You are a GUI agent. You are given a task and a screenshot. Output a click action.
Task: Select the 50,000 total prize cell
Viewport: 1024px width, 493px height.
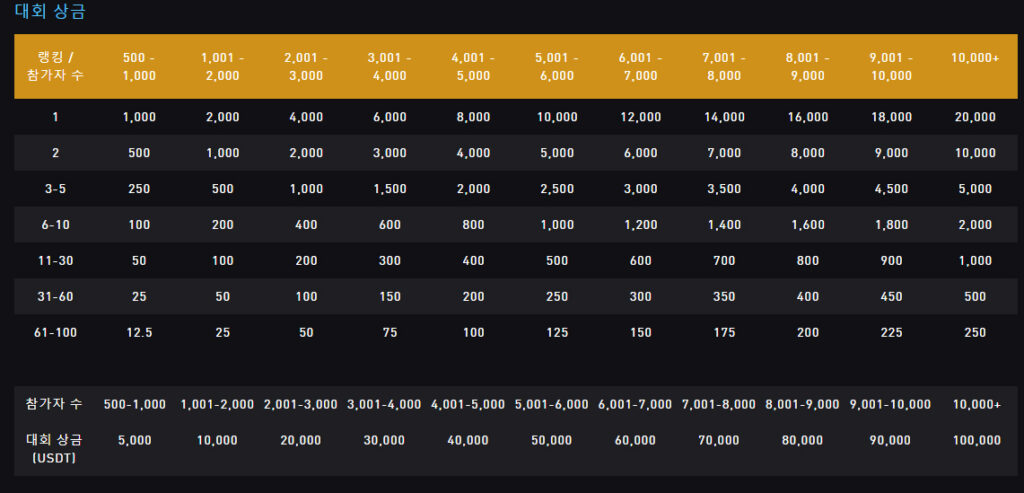pos(552,440)
